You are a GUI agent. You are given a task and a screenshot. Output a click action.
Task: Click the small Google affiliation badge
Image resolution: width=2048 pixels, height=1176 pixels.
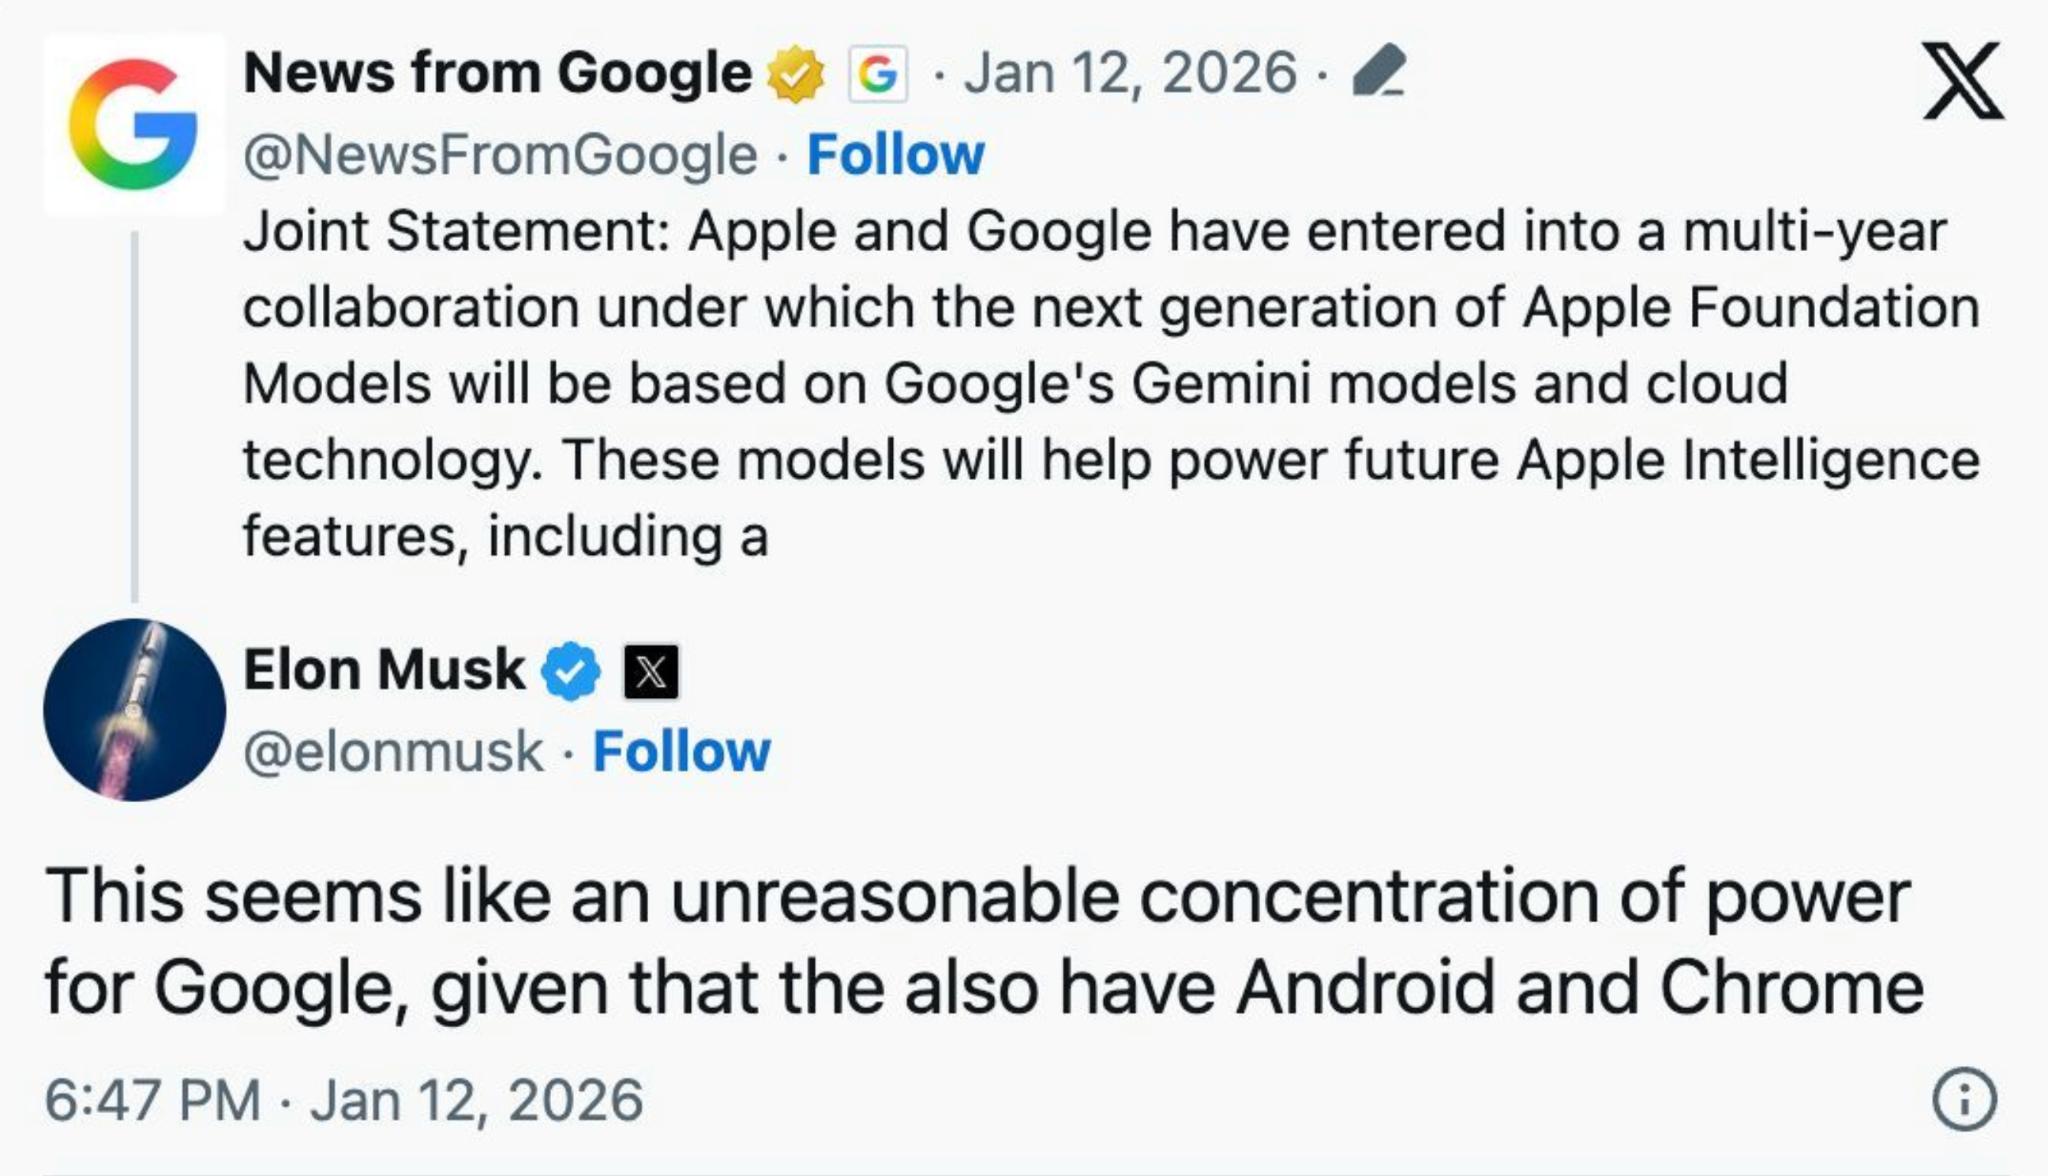[877, 74]
